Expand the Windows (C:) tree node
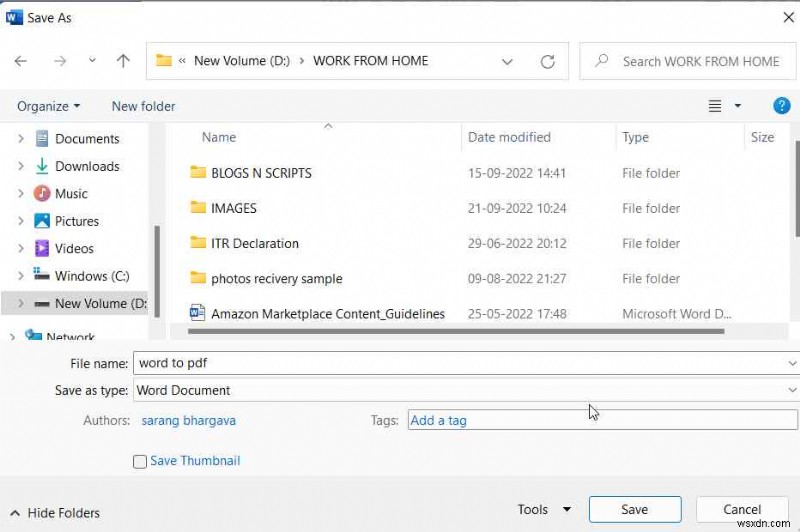Viewport: 800px width, 532px height. (20, 276)
